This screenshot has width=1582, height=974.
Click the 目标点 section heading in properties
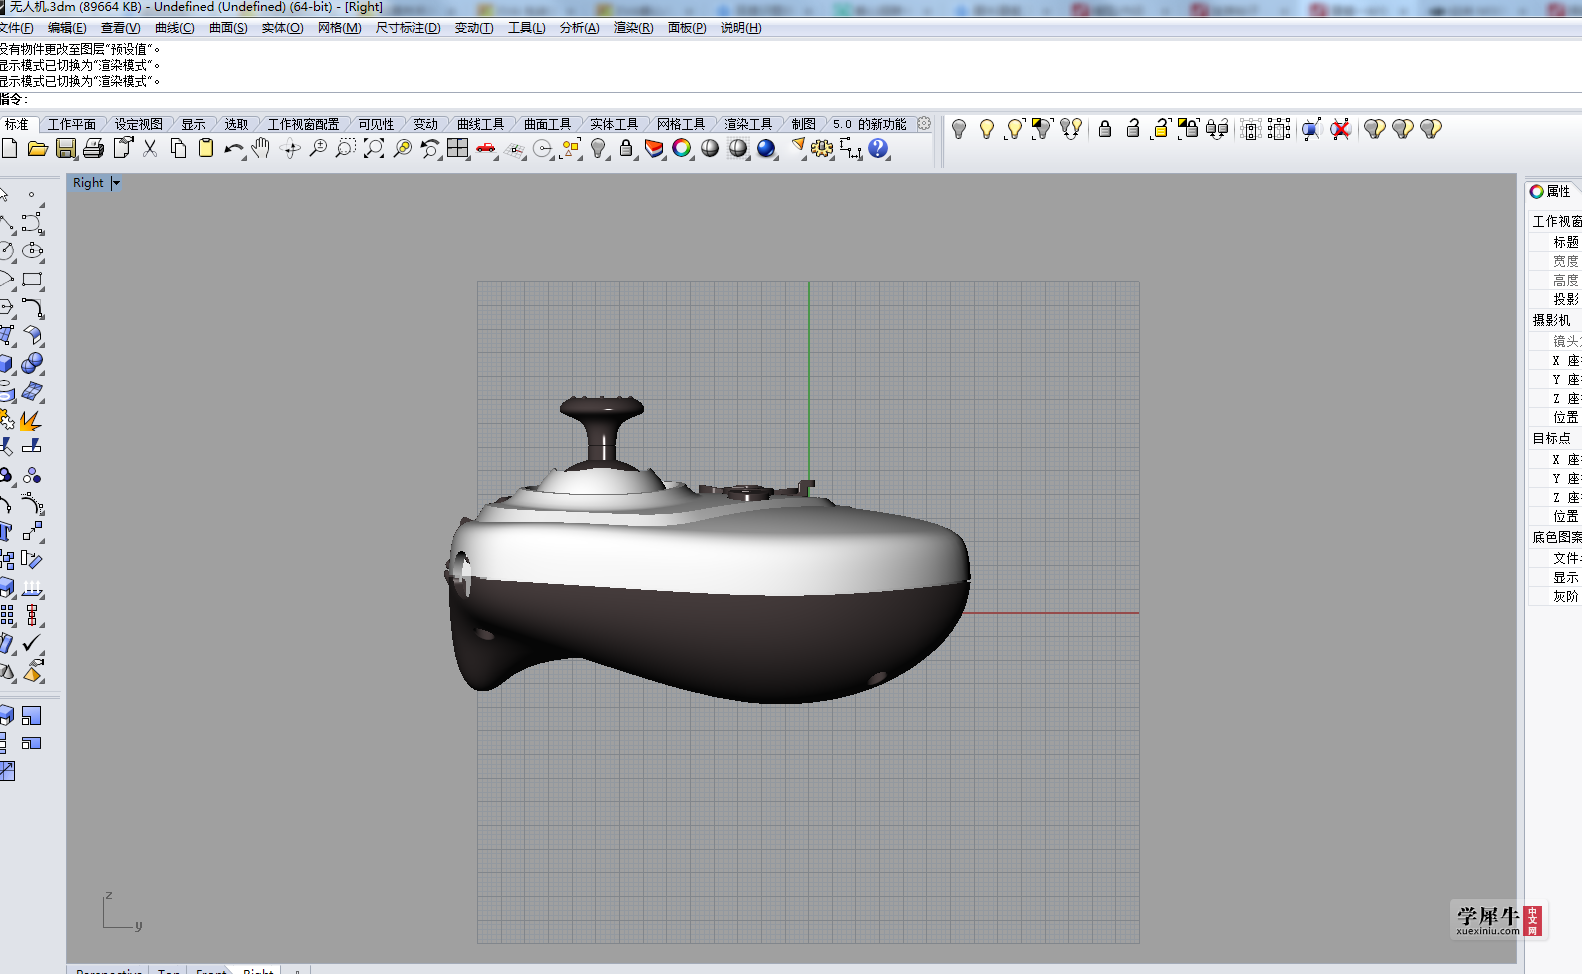(1552, 438)
